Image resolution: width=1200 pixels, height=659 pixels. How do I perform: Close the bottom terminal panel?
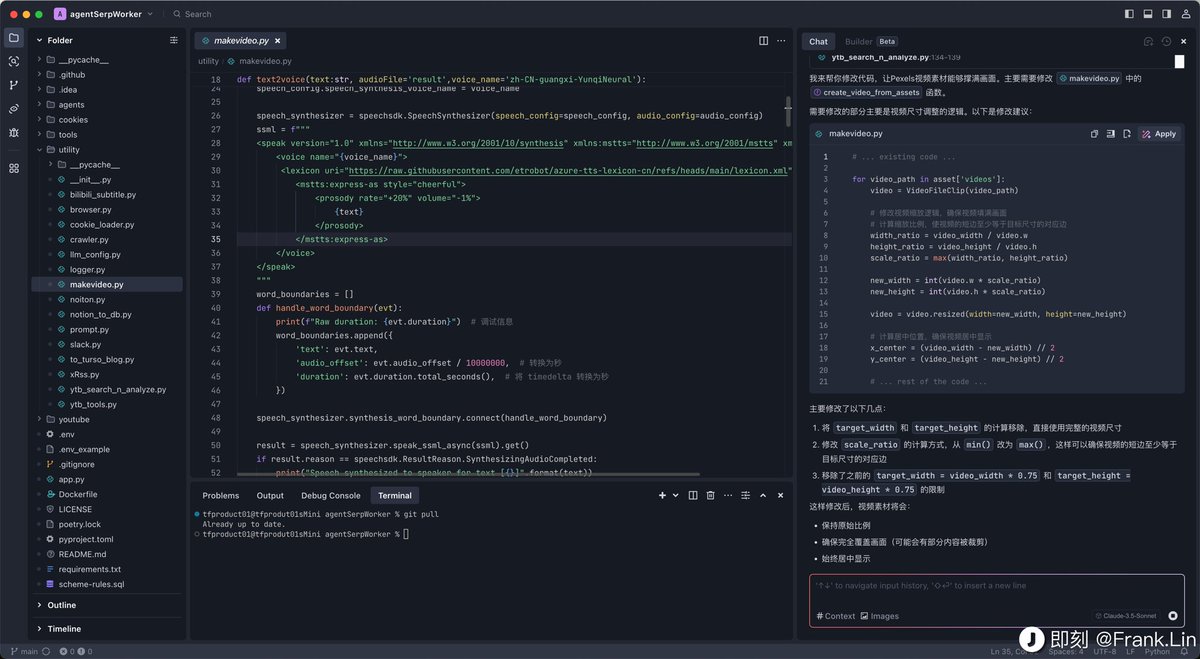(781, 495)
